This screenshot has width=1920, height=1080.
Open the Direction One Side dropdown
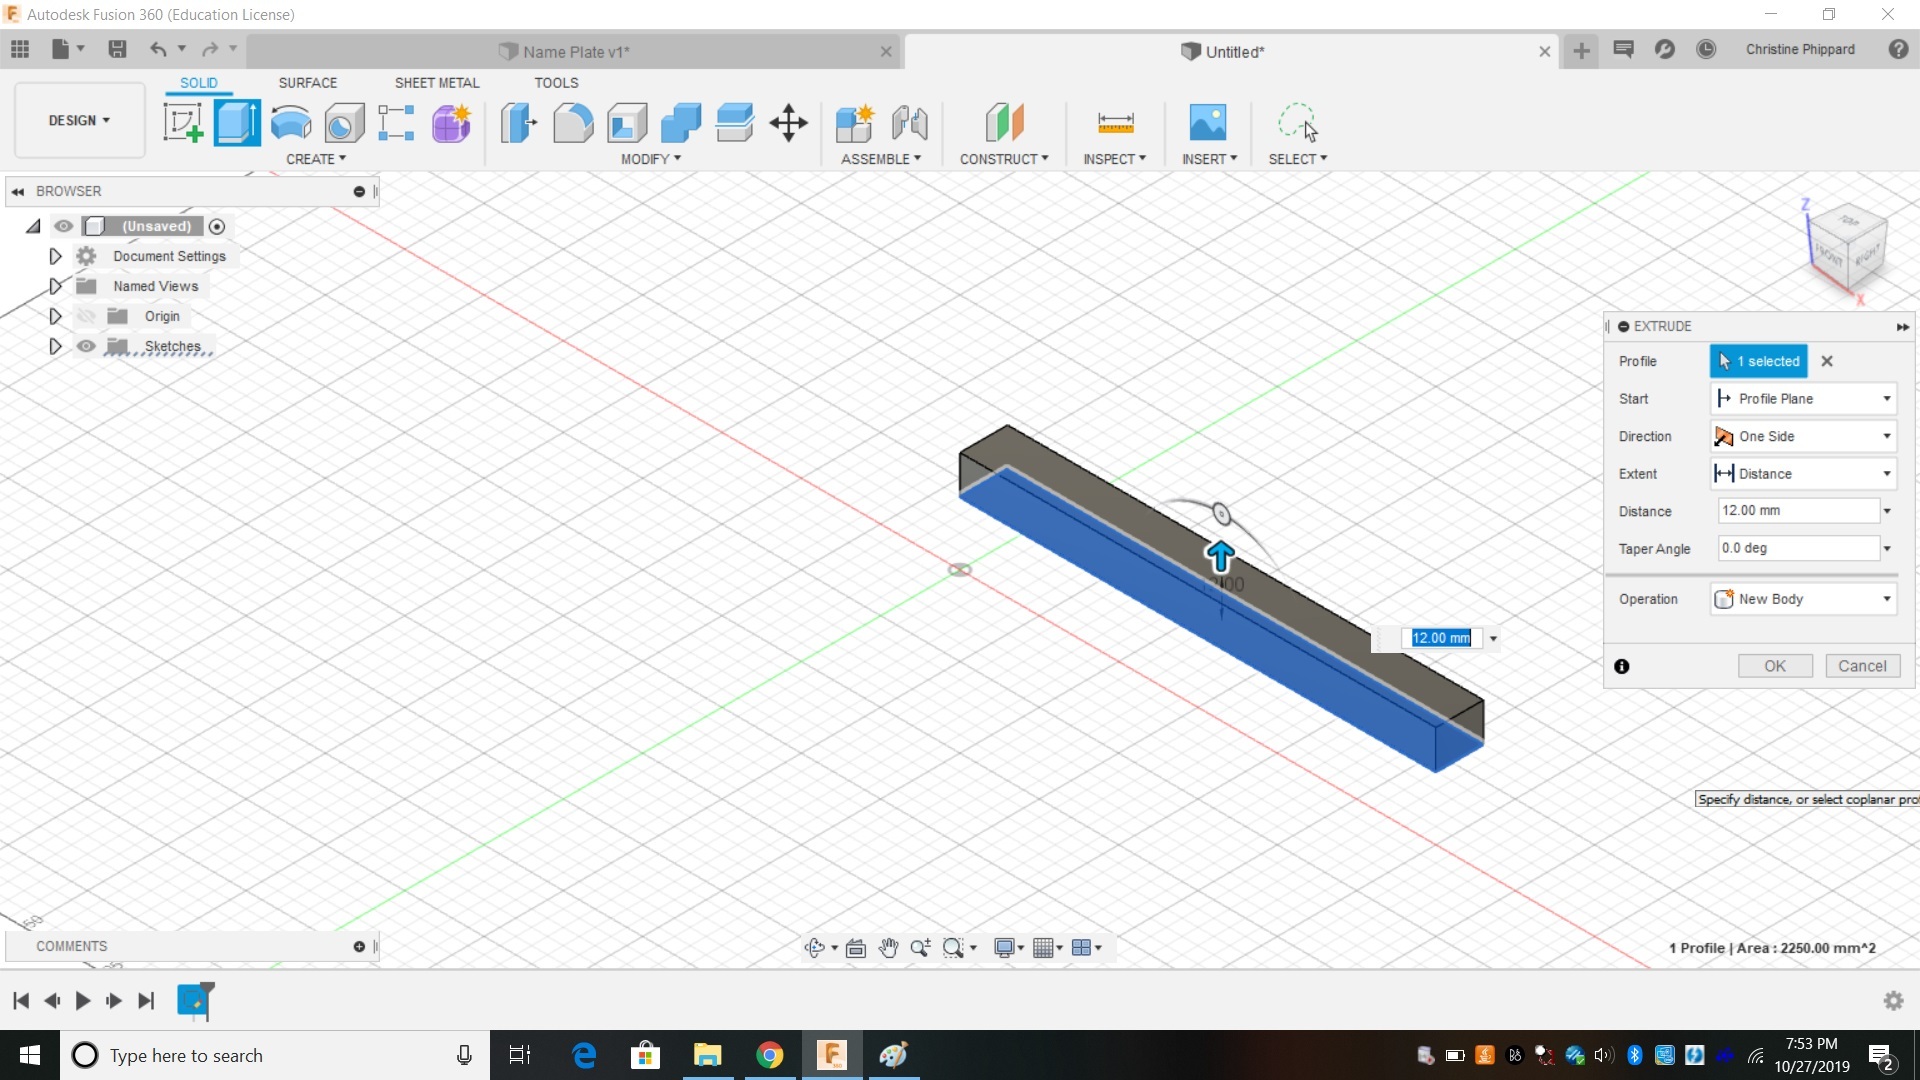(1803, 436)
